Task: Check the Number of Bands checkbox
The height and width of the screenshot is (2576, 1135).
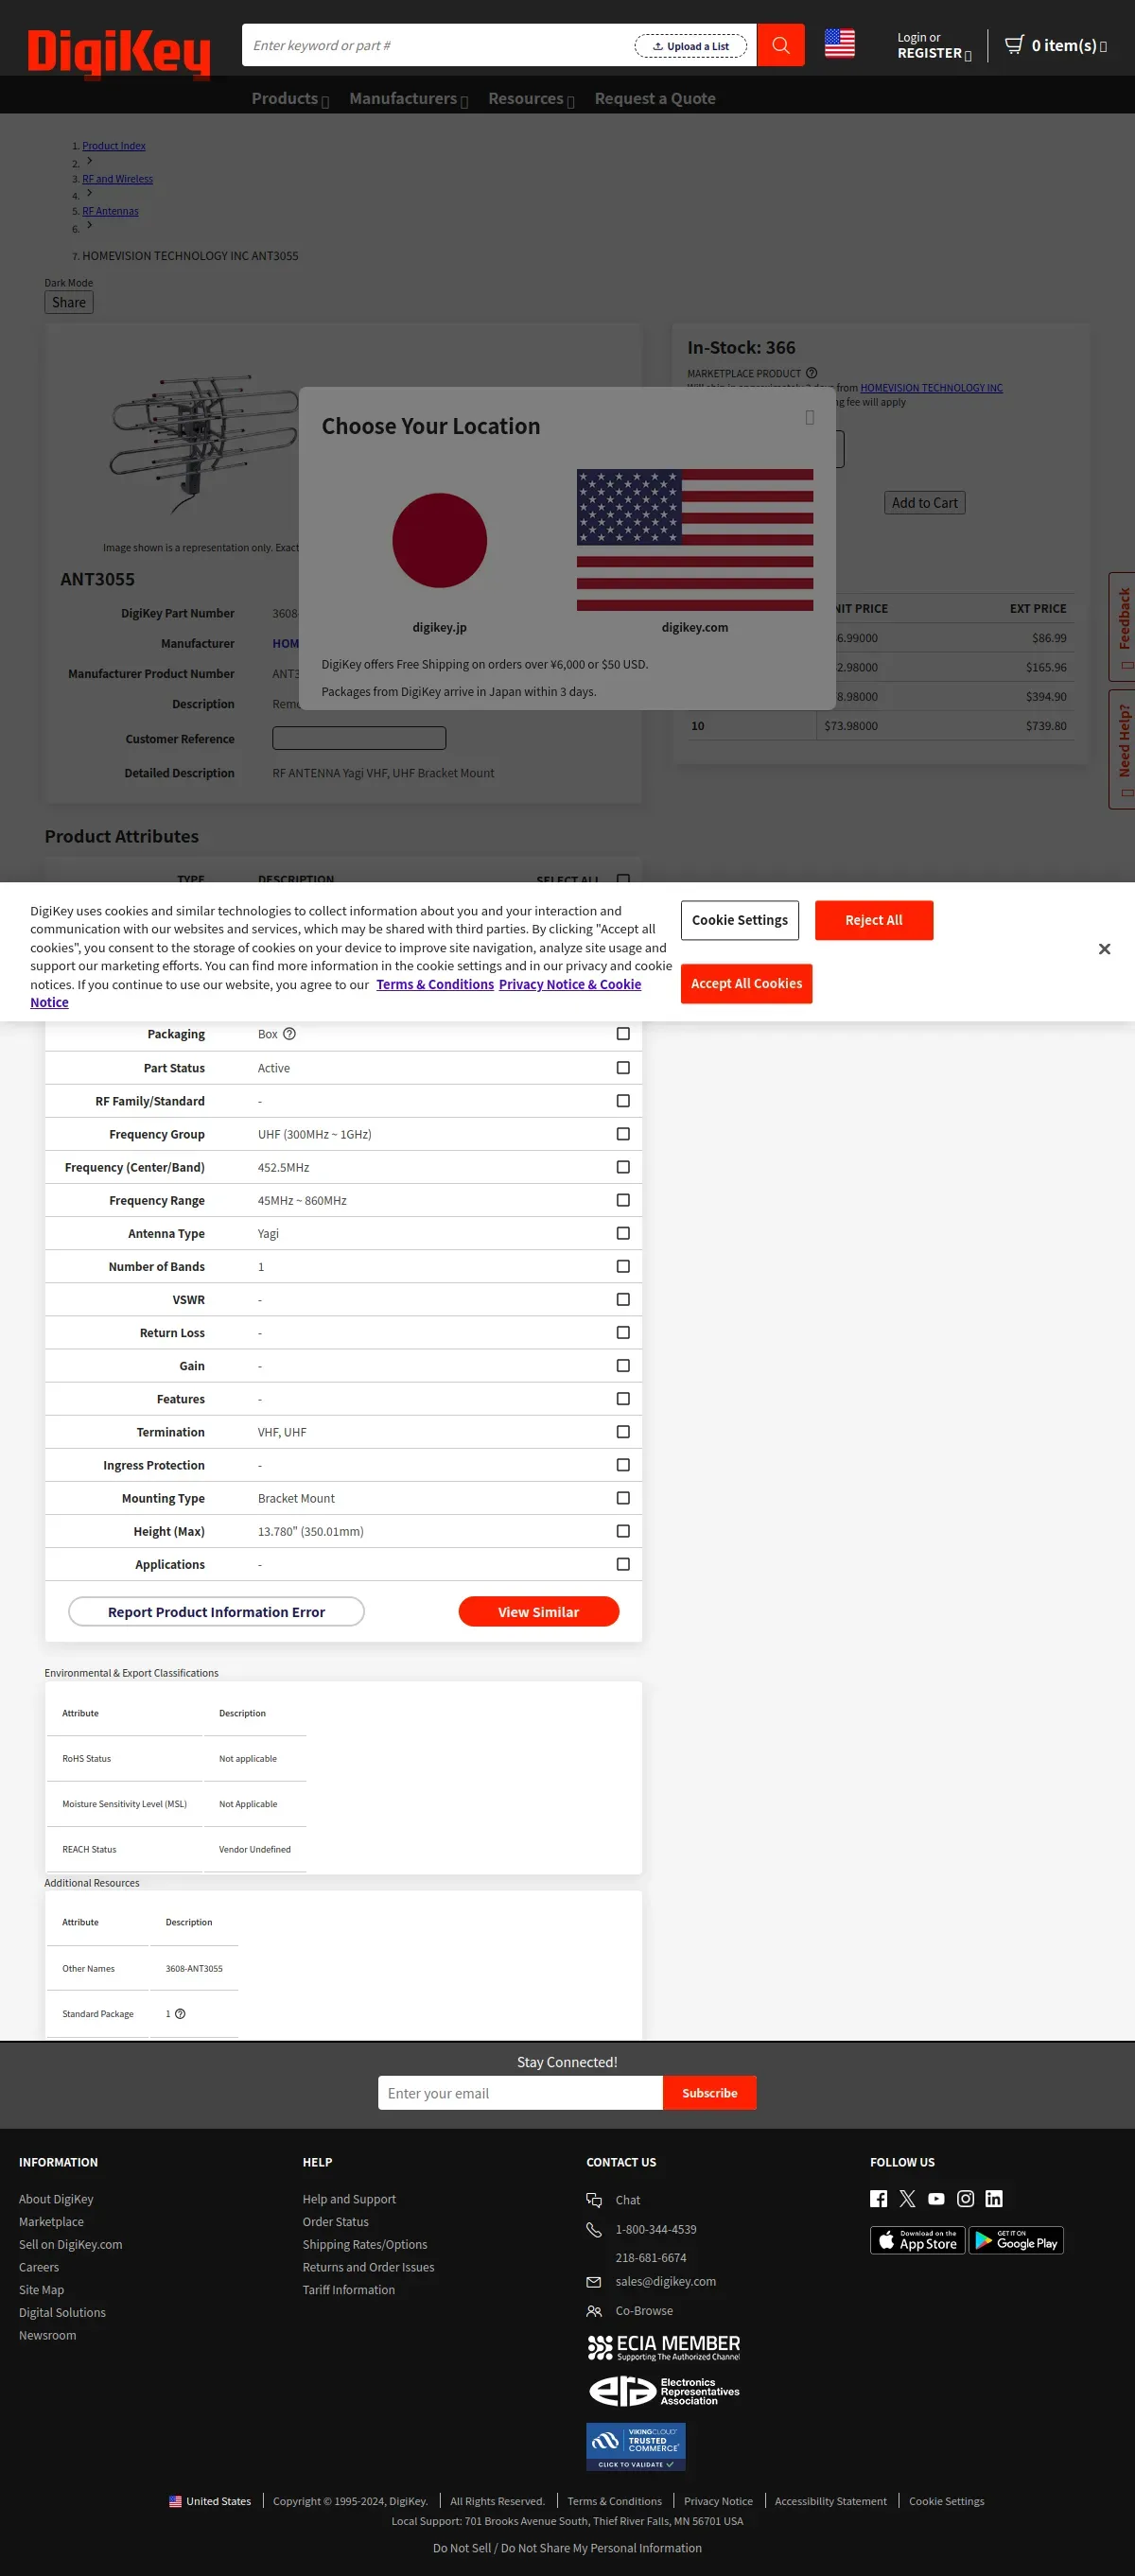Action: [623, 1266]
